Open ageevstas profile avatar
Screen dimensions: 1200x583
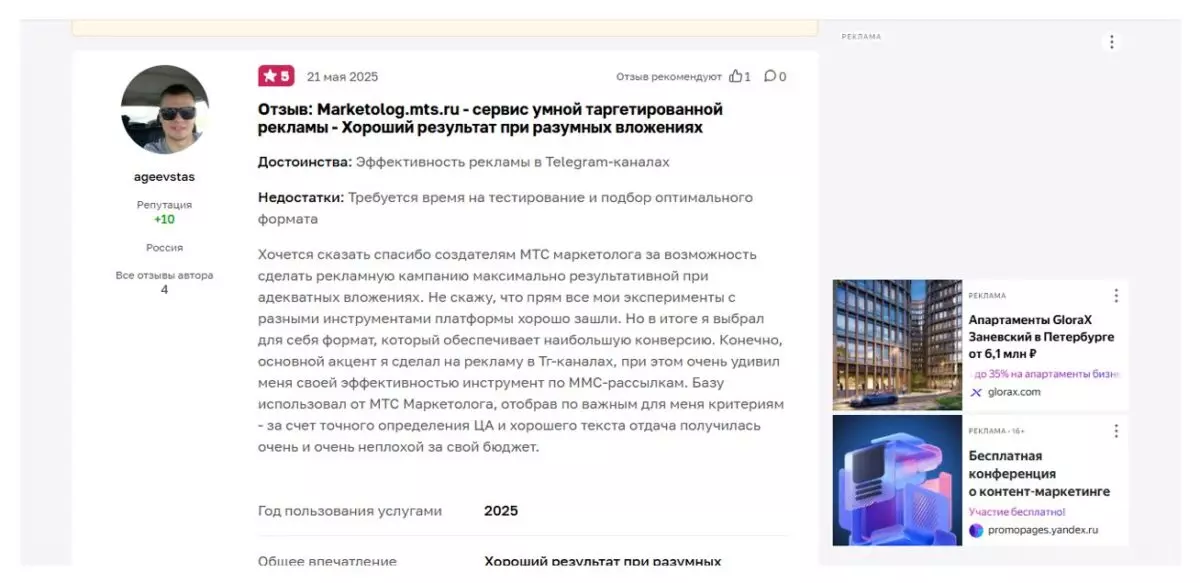coord(165,110)
